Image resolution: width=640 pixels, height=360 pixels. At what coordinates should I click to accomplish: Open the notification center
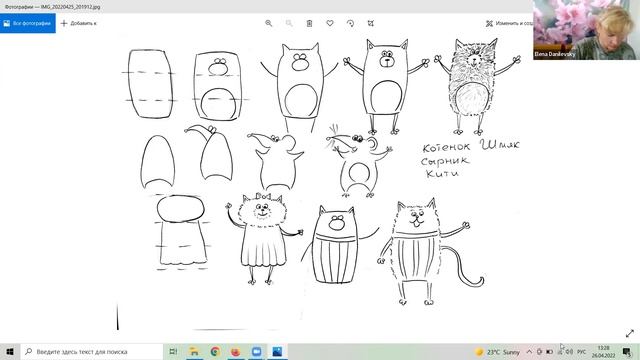(627, 351)
